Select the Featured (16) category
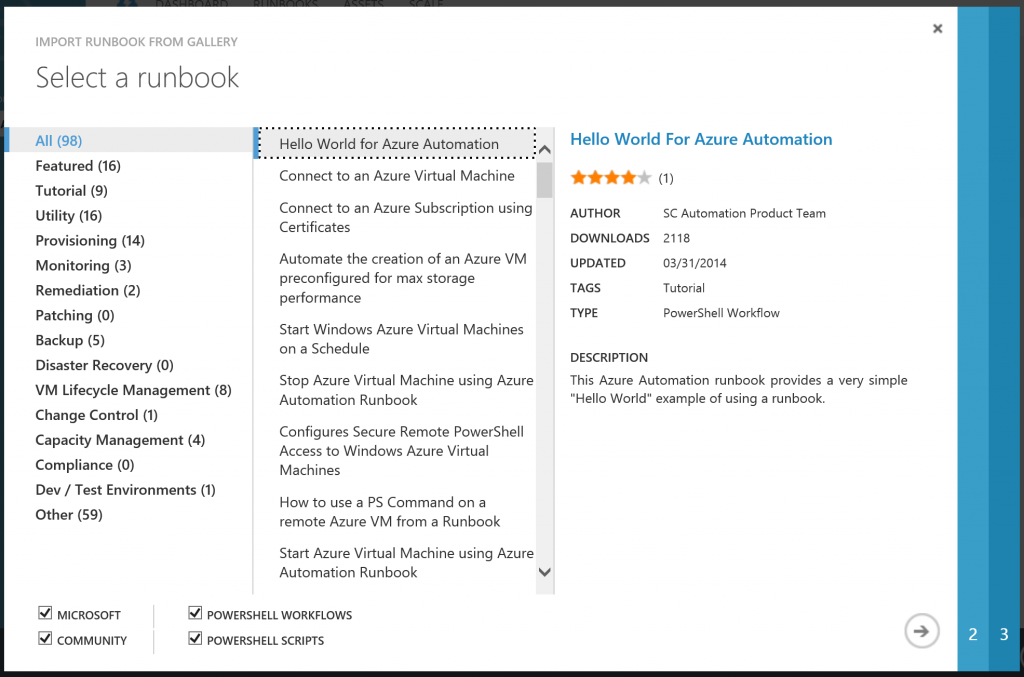This screenshot has width=1024, height=677. tap(78, 166)
